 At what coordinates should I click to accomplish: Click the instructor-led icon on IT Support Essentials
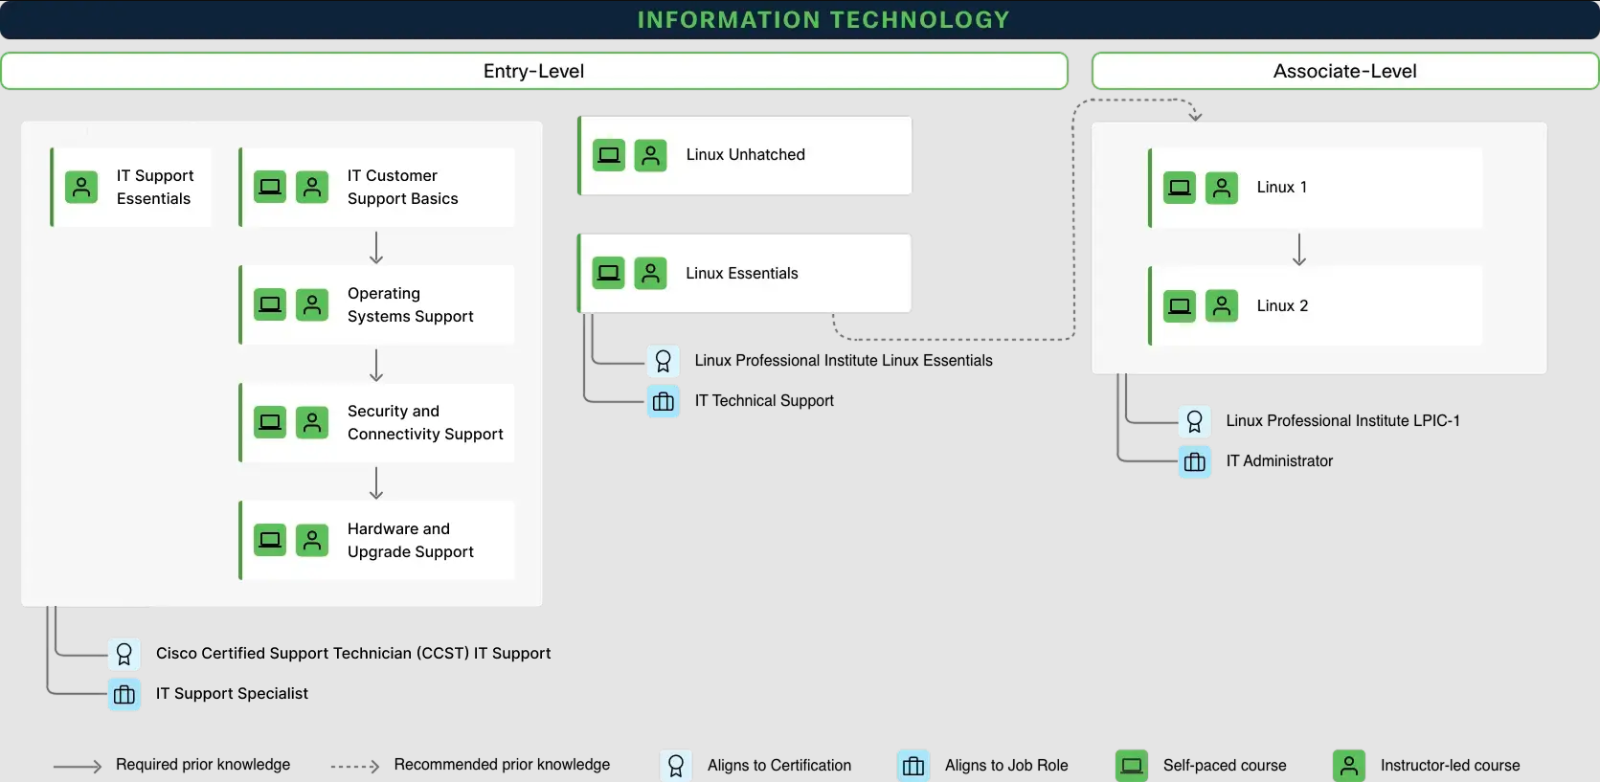pos(81,187)
